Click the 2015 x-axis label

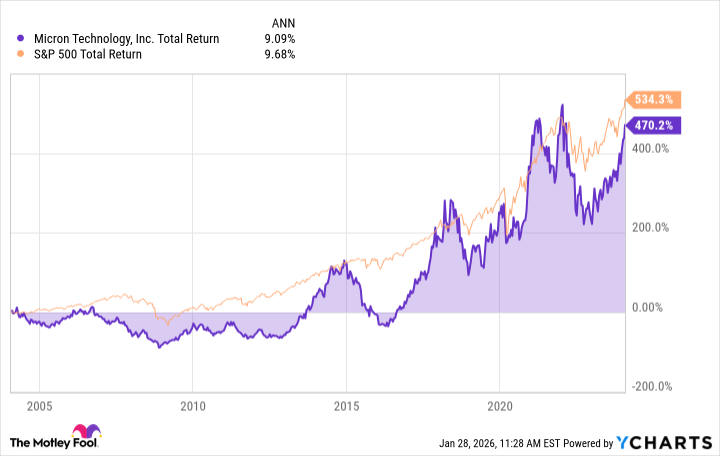tap(346, 407)
